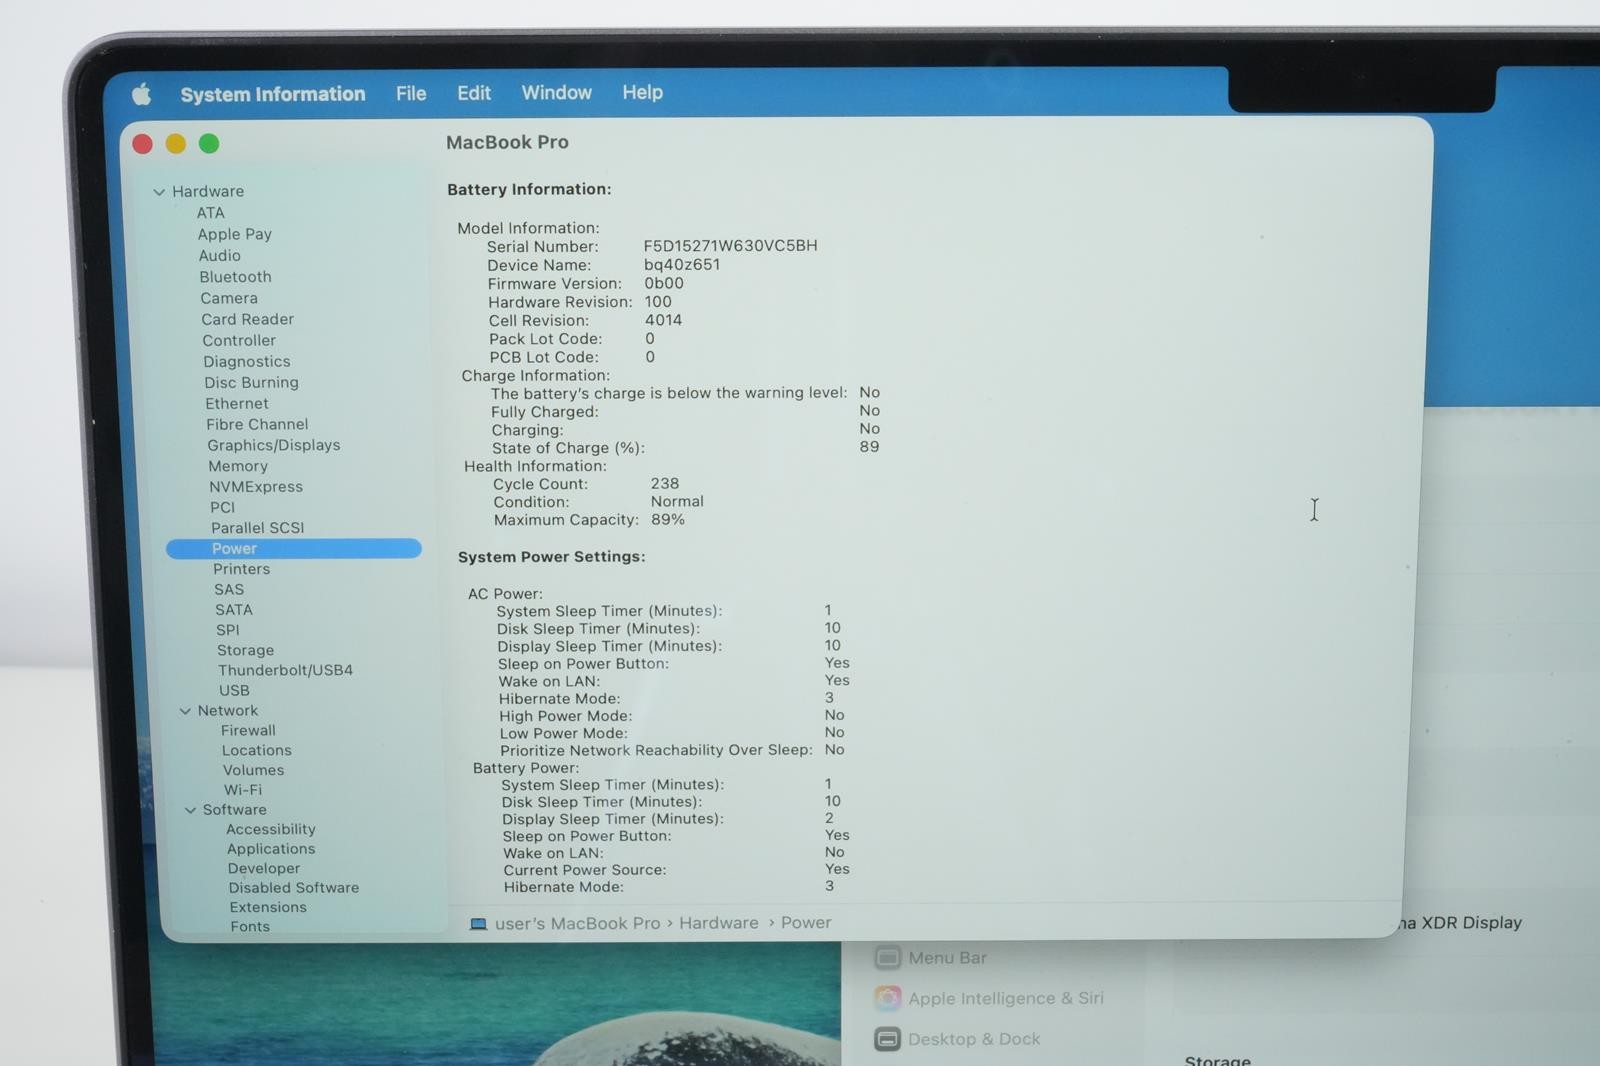The image size is (1600, 1066).
Task: Select the Desktop & Dock icon
Action: tap(887, 1039)
